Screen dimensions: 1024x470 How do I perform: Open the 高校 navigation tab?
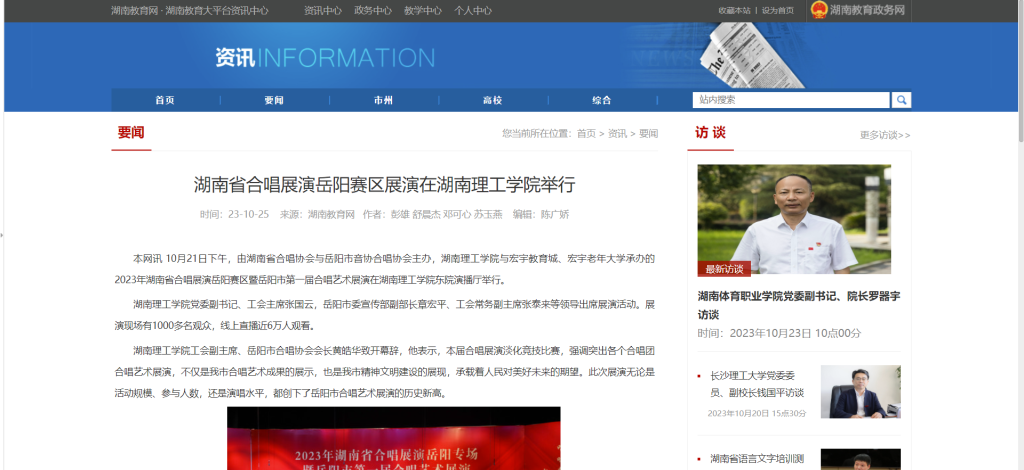(492, 100)
